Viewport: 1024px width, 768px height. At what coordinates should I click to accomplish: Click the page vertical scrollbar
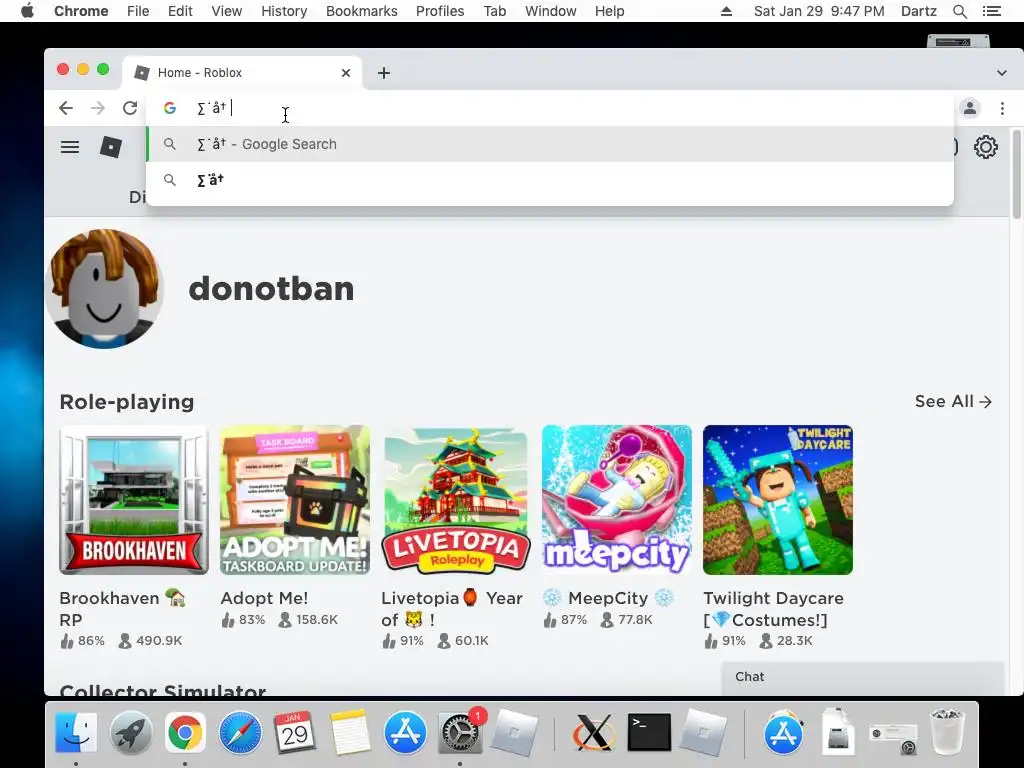(1016, 175)
